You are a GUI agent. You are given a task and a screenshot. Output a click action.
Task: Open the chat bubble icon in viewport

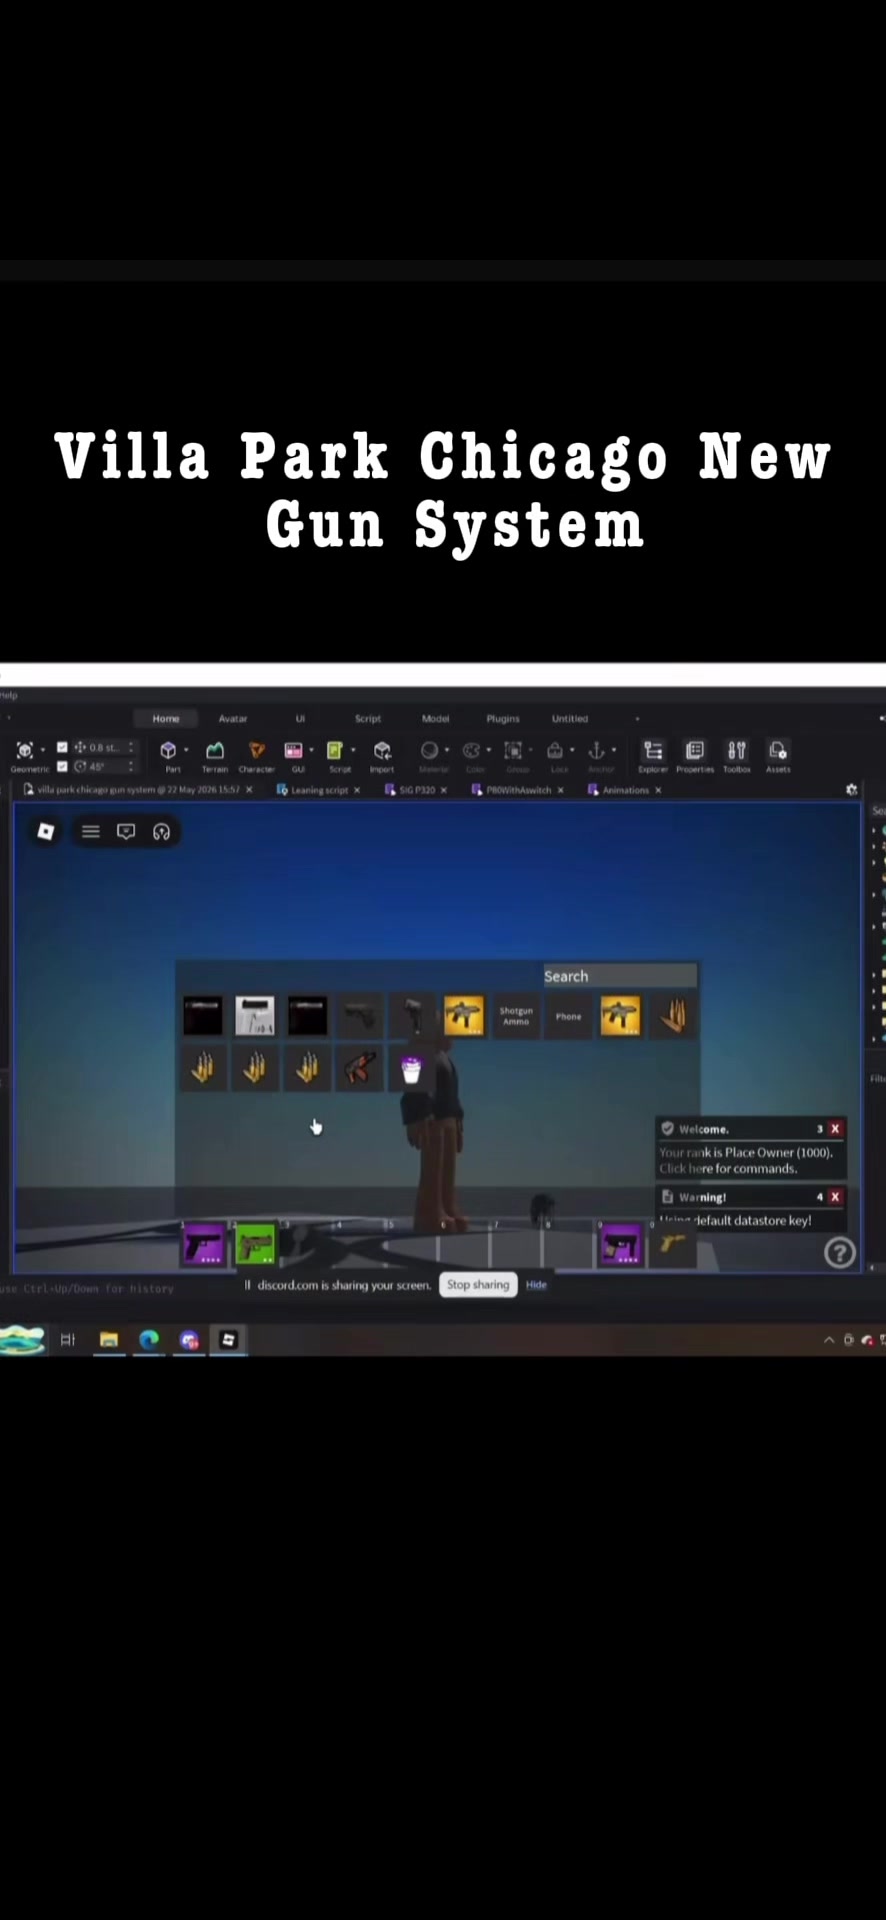(x=126, y=832)
